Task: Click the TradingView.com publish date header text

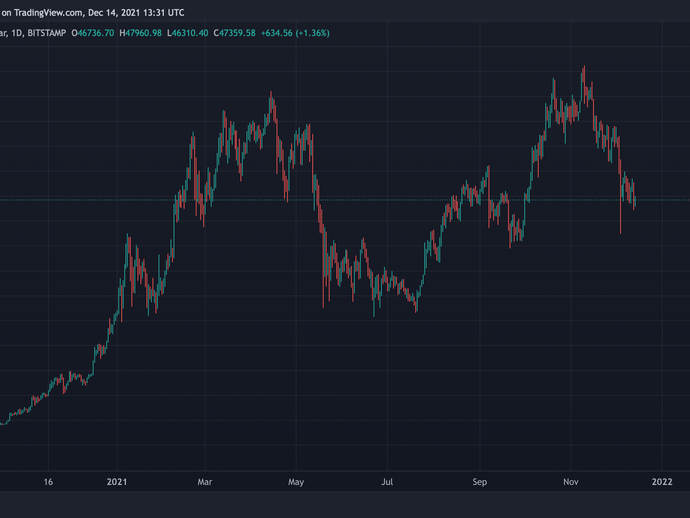Action: pos(92,13)
